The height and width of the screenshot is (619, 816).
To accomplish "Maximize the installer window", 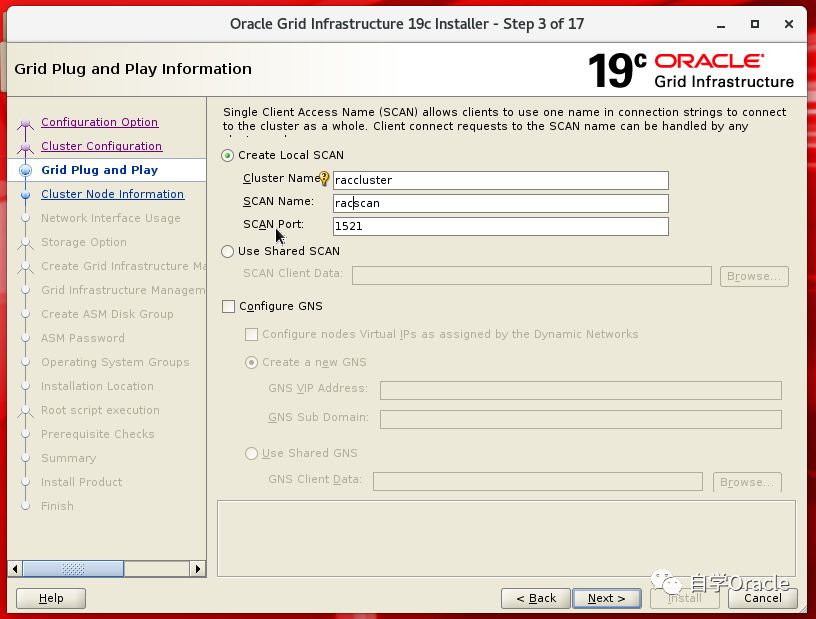I will point(755,24).
